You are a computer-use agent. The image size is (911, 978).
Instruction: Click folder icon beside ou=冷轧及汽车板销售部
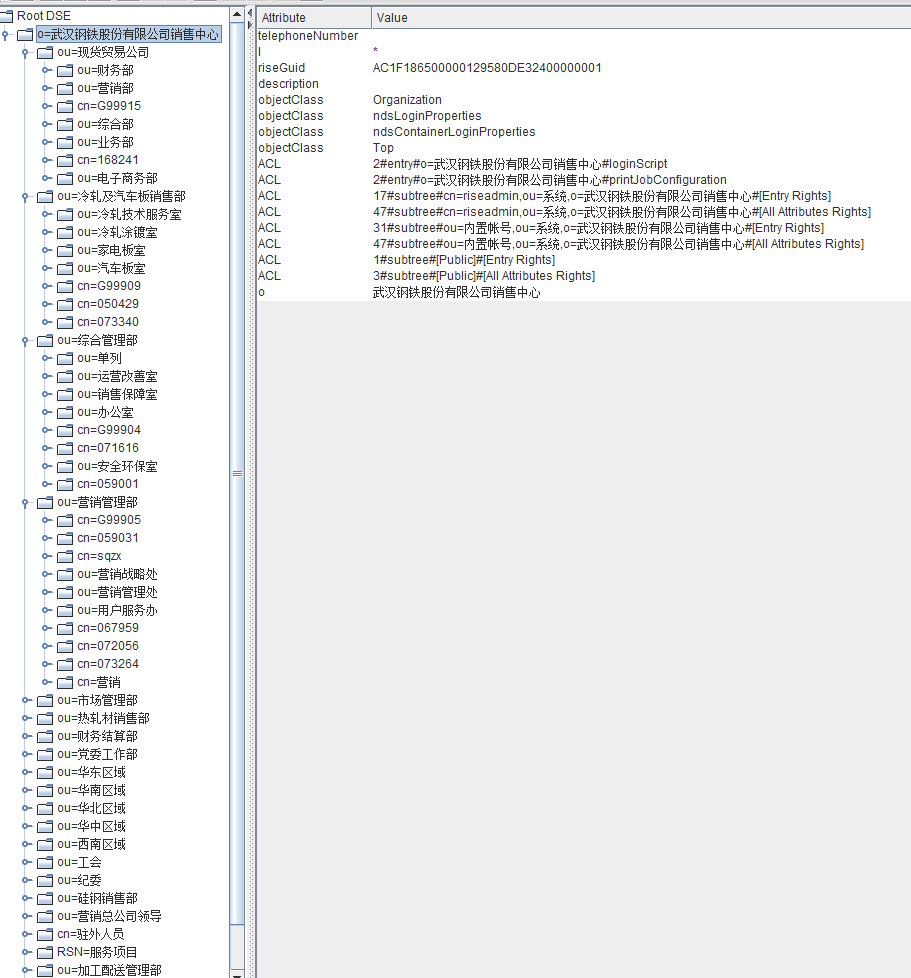tap(45, 196)
